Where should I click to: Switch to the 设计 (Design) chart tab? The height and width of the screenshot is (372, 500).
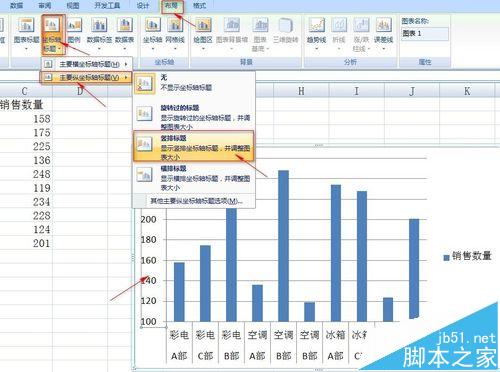[143, 5]
